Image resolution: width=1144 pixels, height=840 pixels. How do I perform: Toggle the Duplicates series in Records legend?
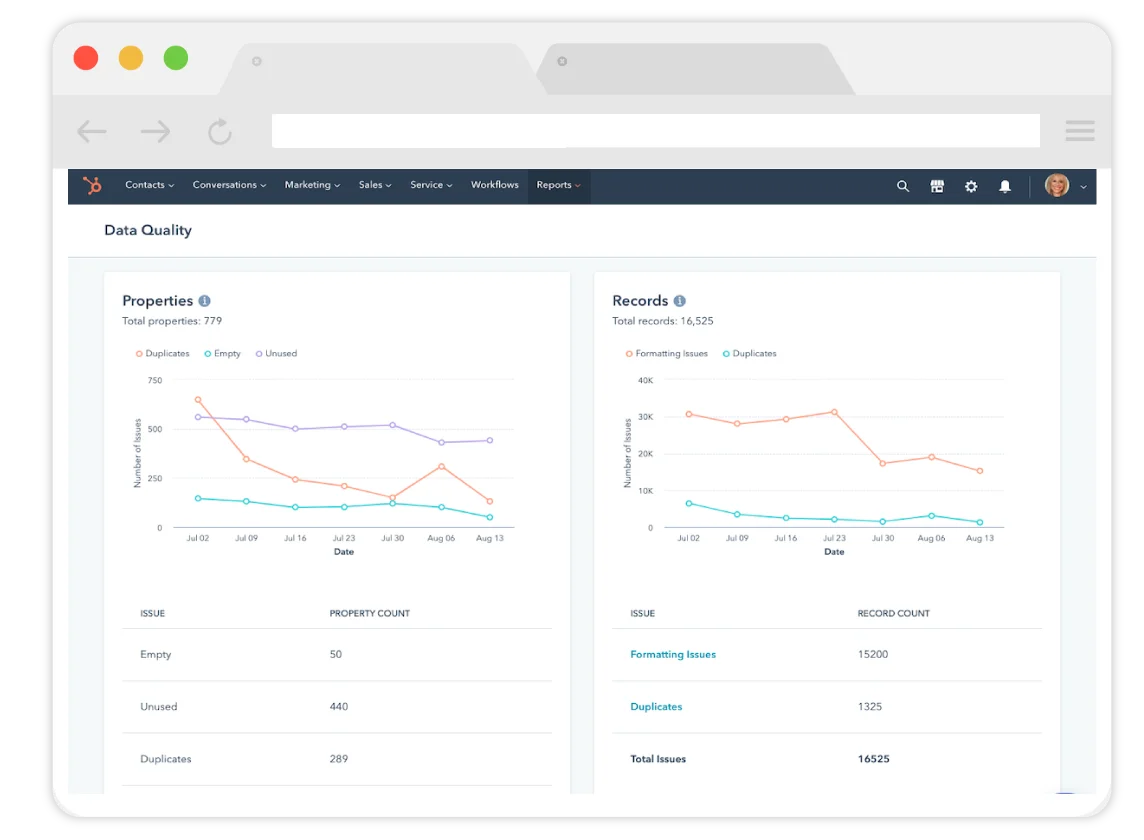pyautogui.click(x=749, y=353)
